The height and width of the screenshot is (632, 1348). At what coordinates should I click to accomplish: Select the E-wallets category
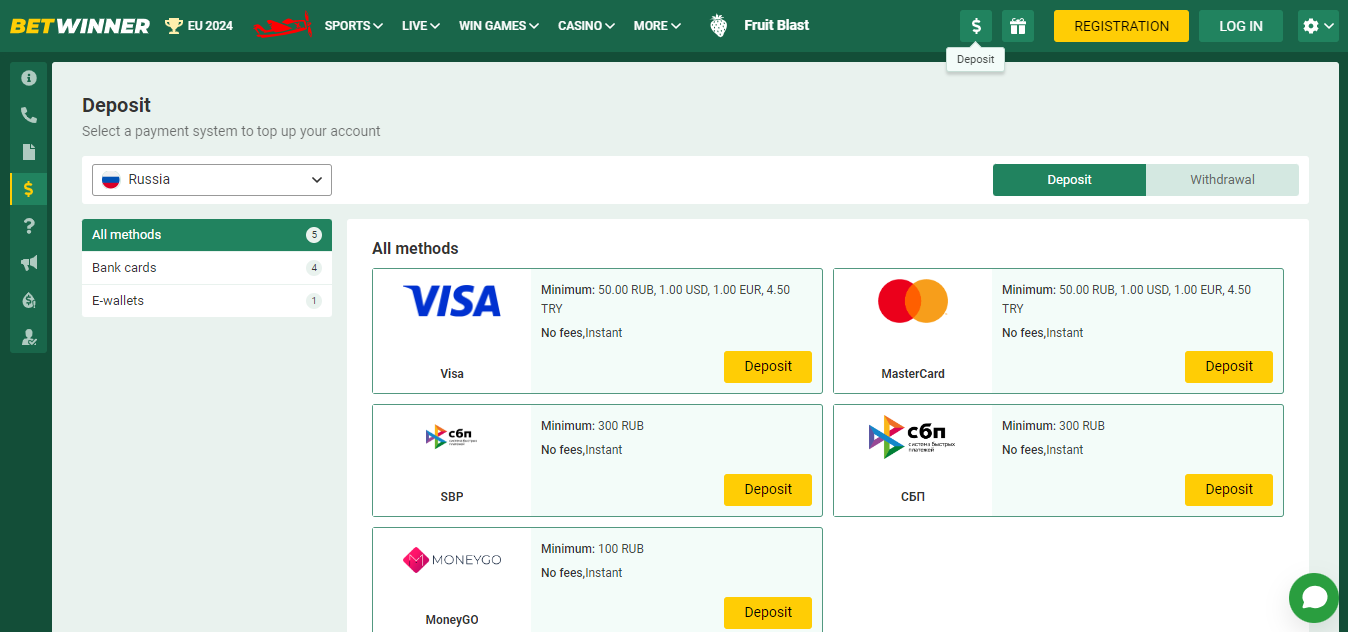(206, 301)
